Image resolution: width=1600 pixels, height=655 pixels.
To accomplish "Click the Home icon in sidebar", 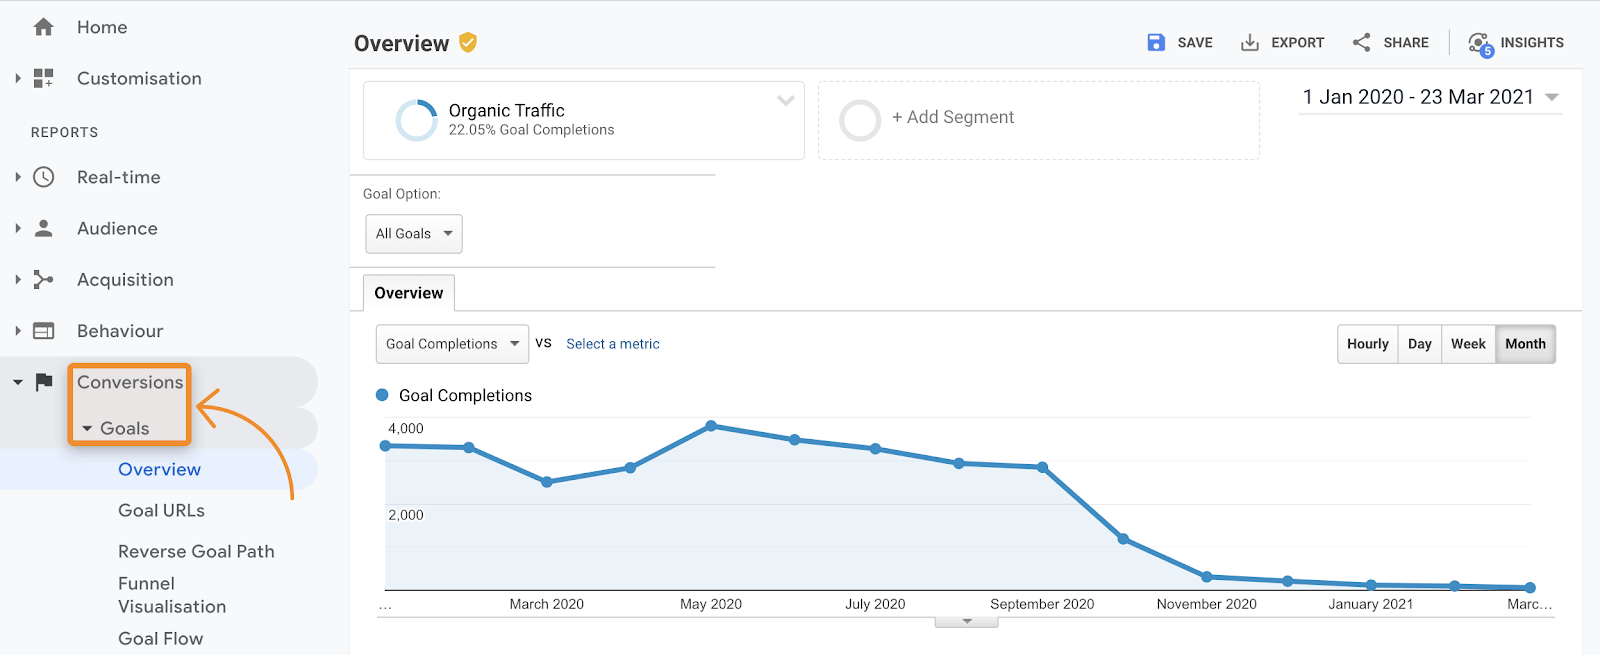I will click(43, 27).
